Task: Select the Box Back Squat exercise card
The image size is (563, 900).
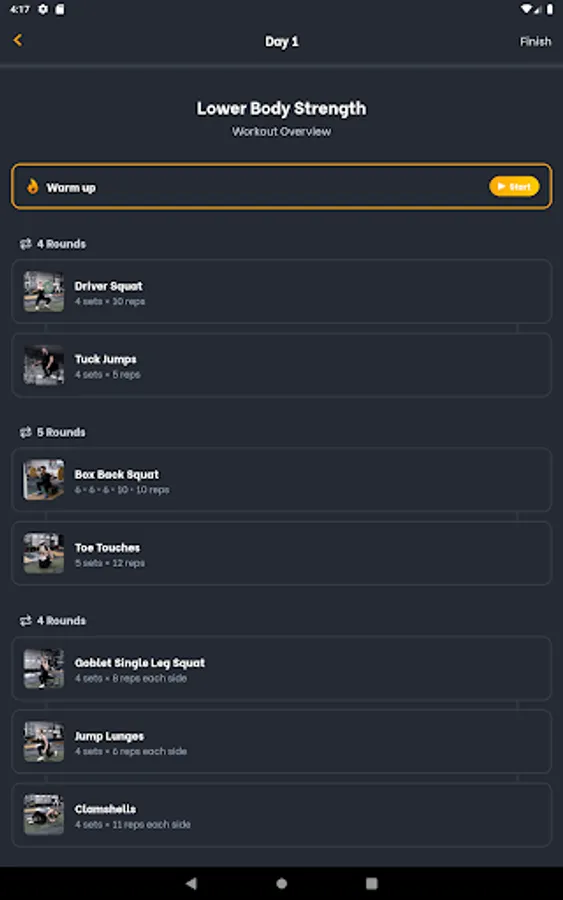Action: pos(281,480)
